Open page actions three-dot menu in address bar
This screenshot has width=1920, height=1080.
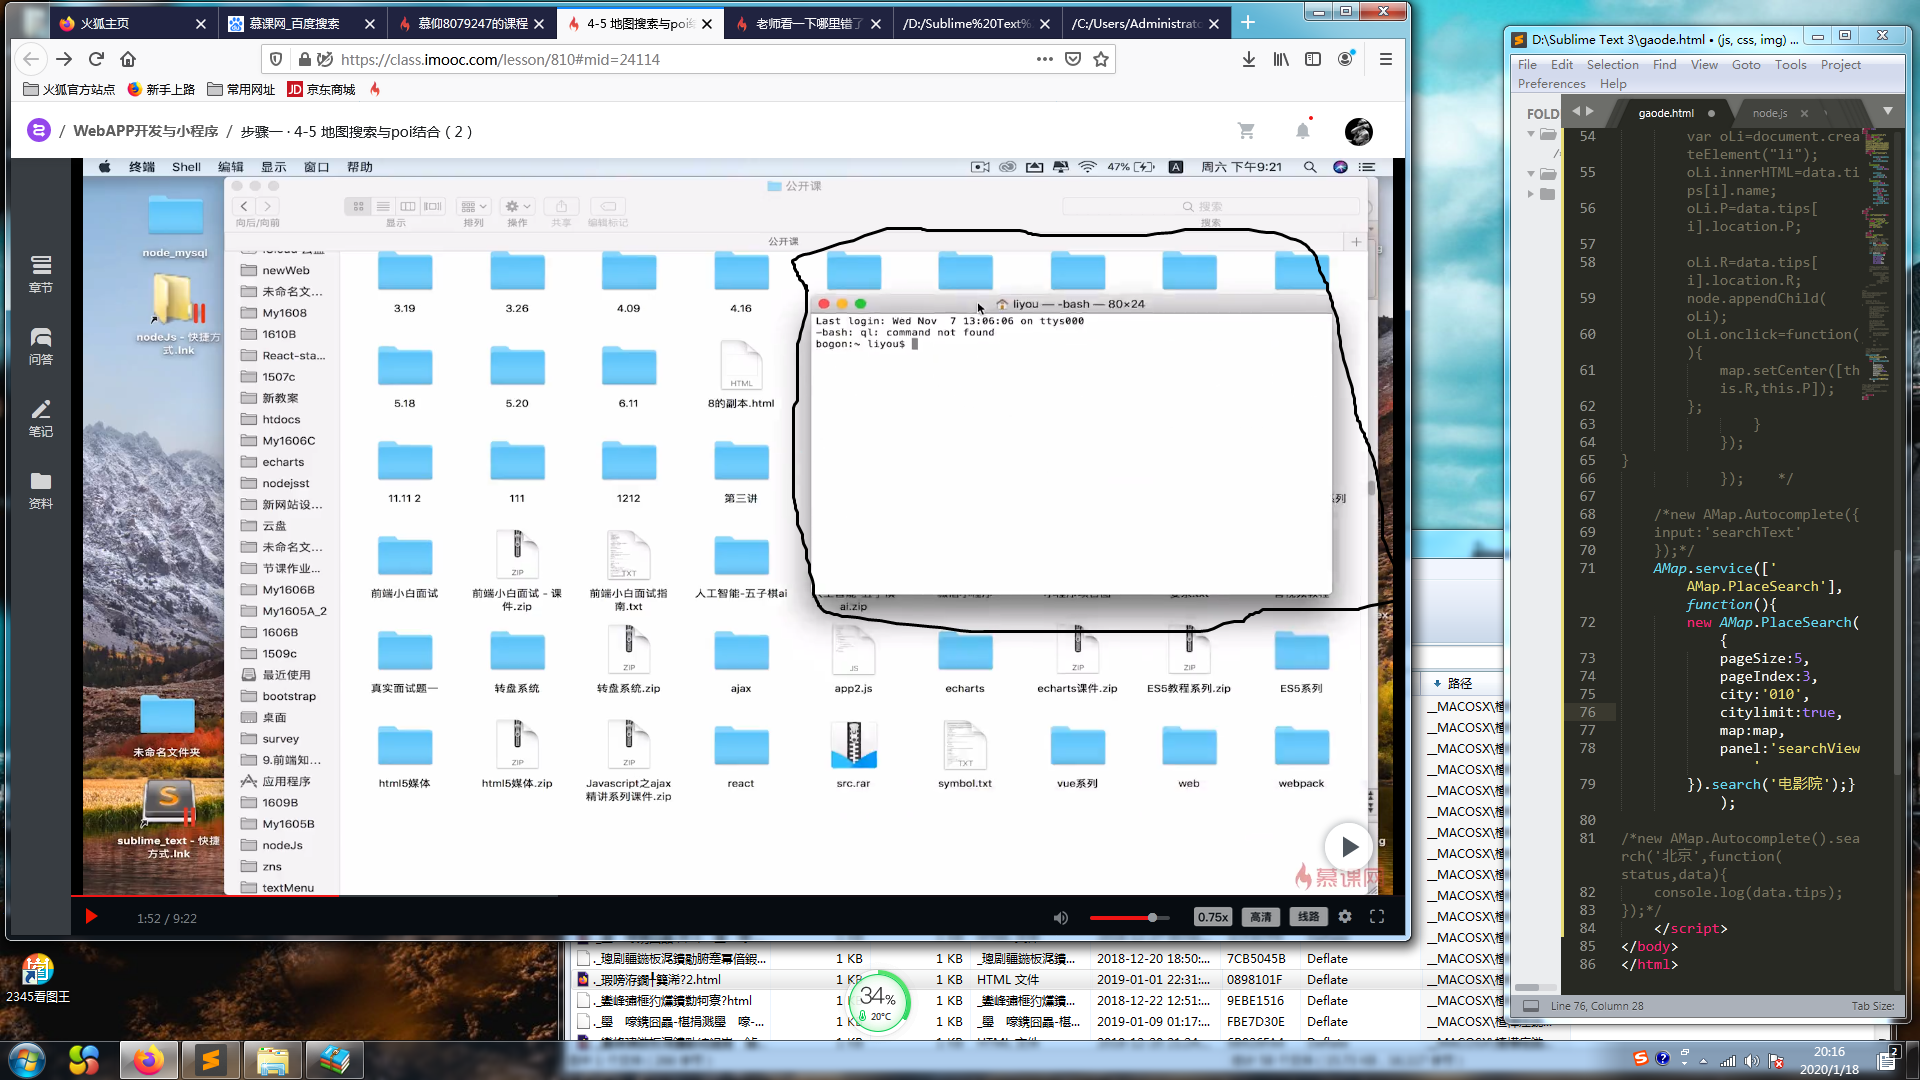click(1045, 59)
